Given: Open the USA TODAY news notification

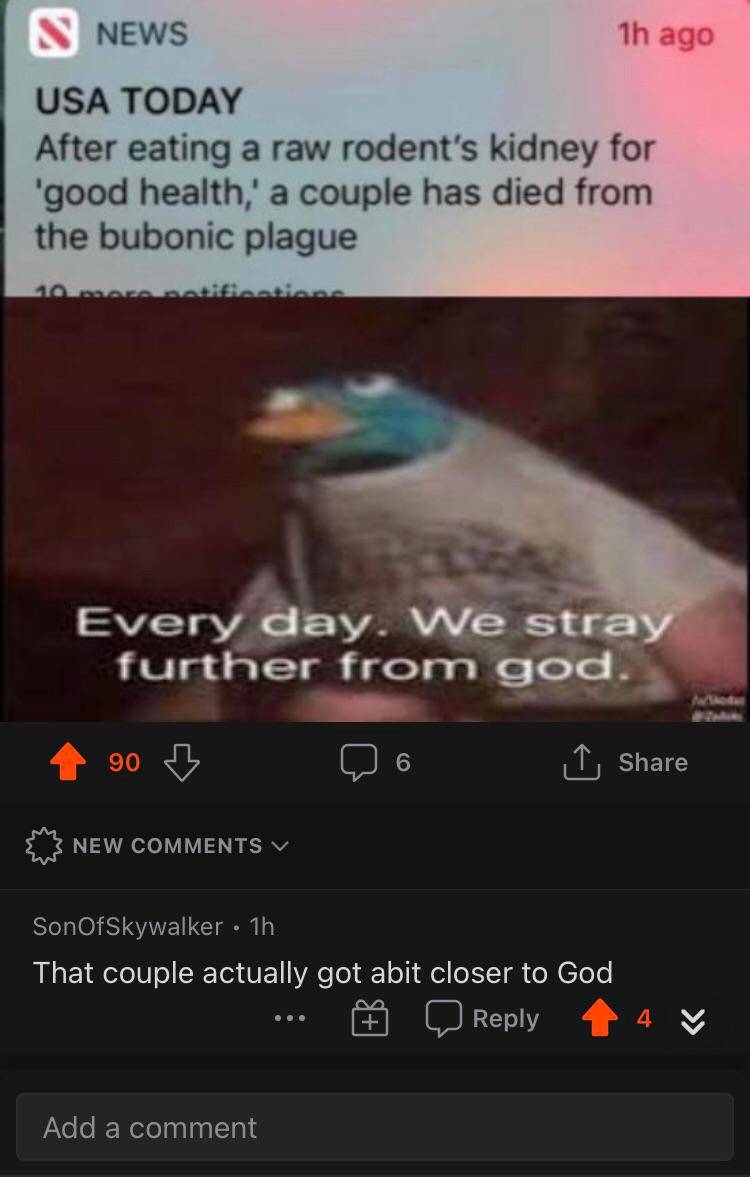Looking at the screenshot, I should (375, 148).
